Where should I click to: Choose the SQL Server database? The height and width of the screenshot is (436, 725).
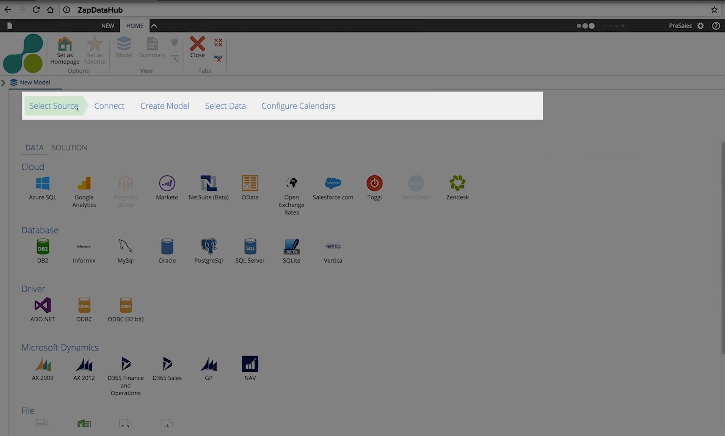pos(250,251)
